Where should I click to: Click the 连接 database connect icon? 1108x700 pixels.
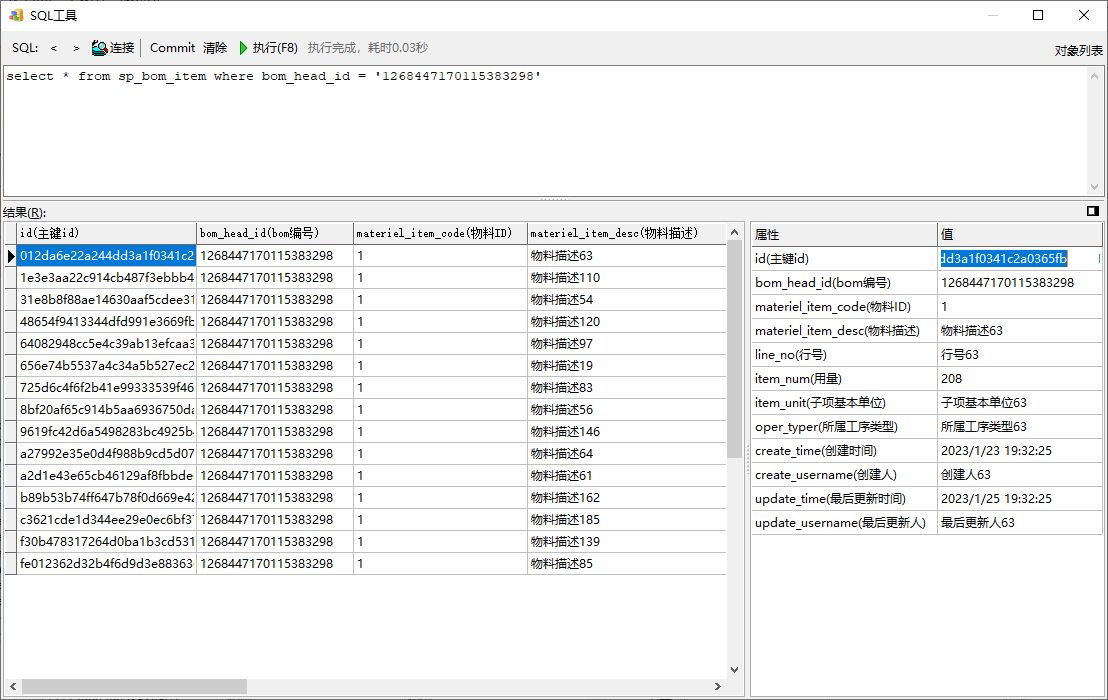100,48
